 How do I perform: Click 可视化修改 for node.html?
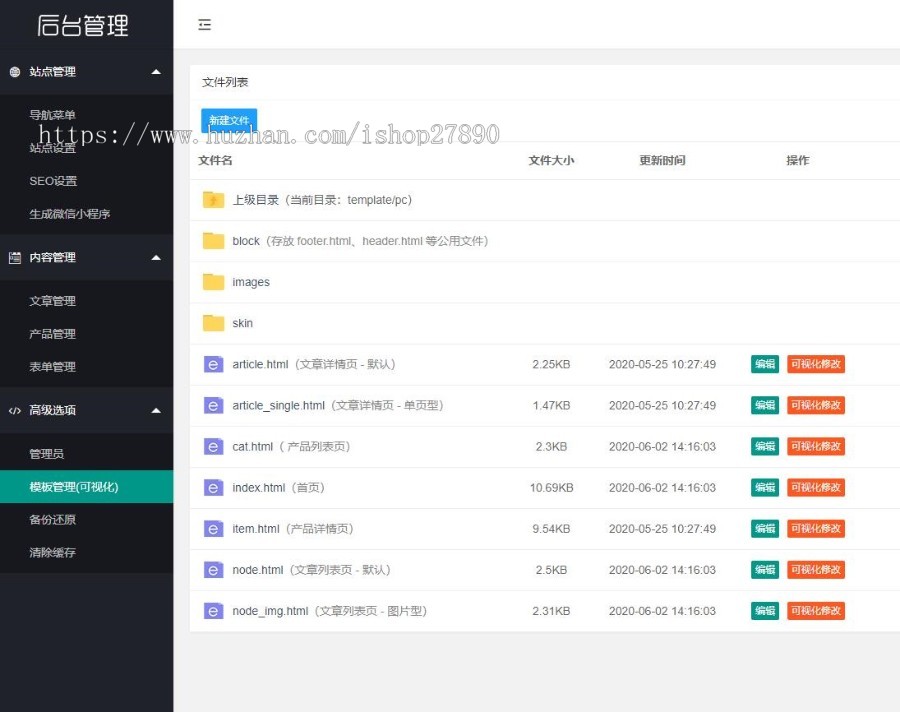[816, 570]
